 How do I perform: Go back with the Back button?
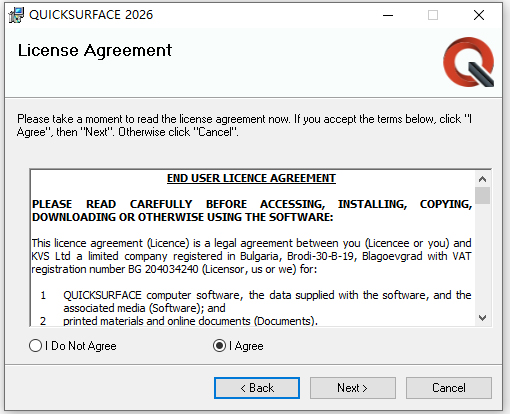pyautogui.click(x=257, y=388)
